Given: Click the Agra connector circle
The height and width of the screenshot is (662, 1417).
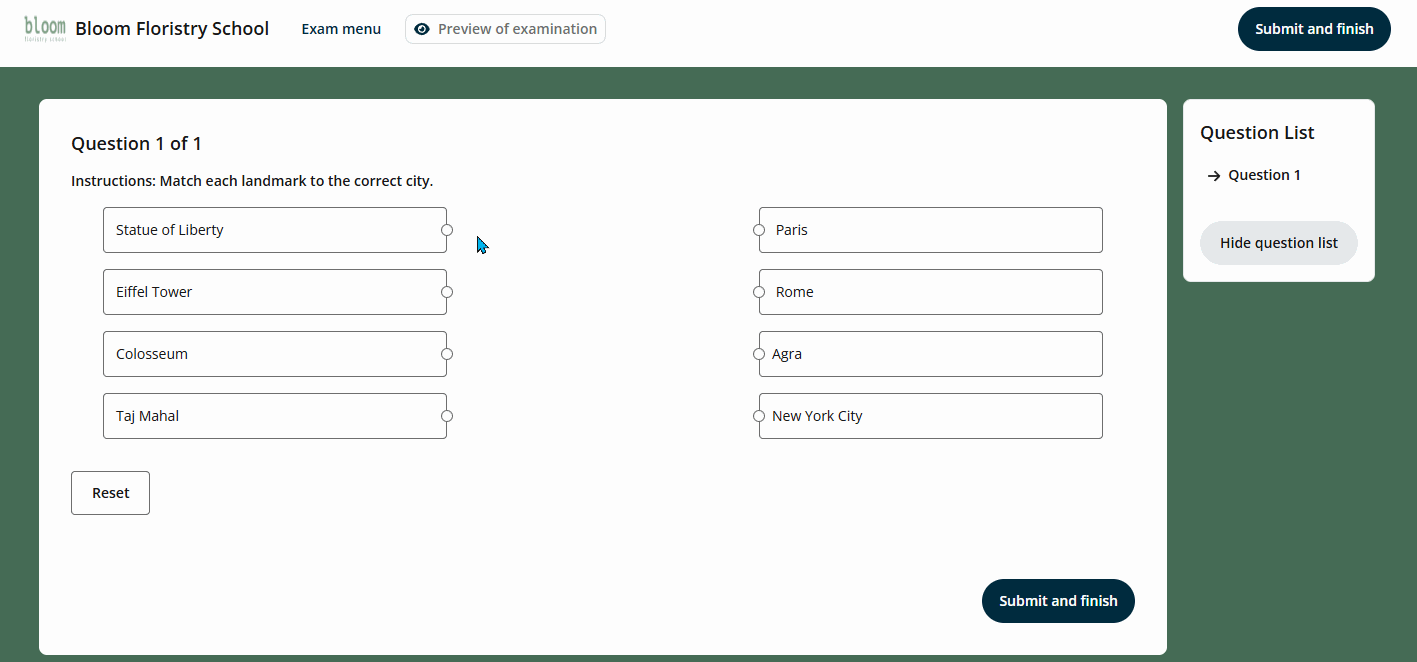Looking at the screenshot, I should pyautogui.click(x=759, y=354).
